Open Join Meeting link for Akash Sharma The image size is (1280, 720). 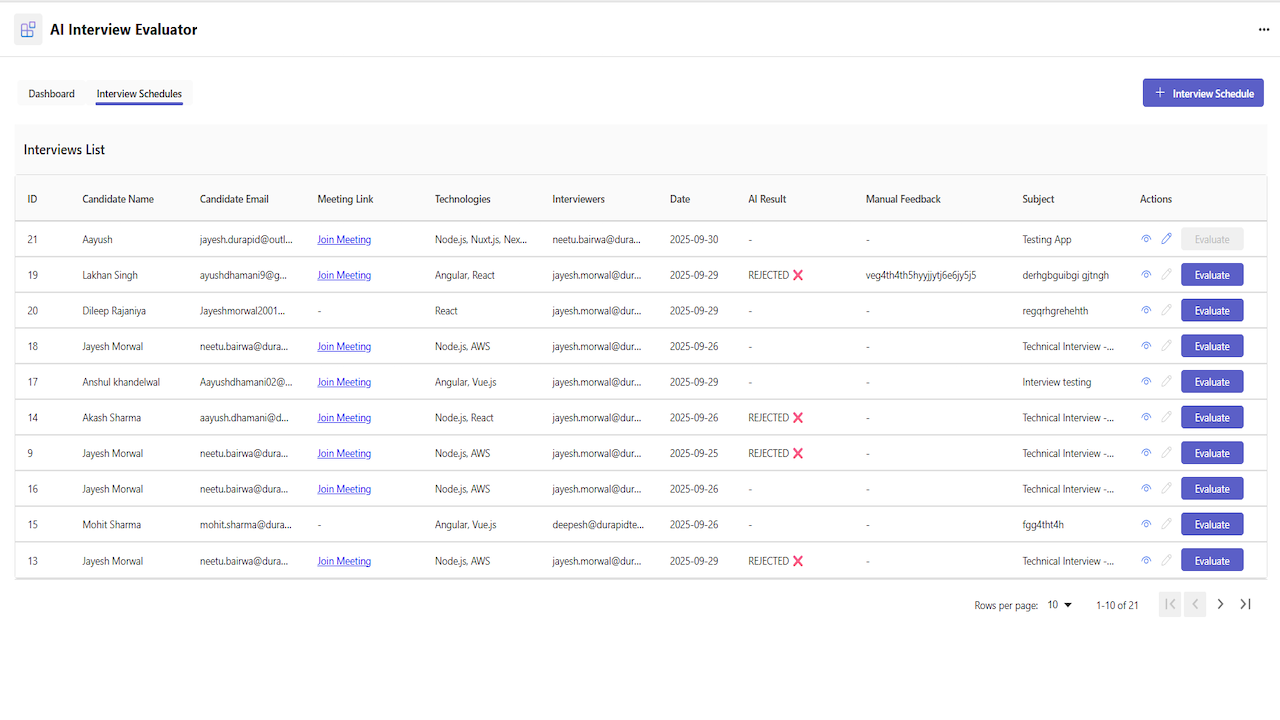[x=344, y=418]
